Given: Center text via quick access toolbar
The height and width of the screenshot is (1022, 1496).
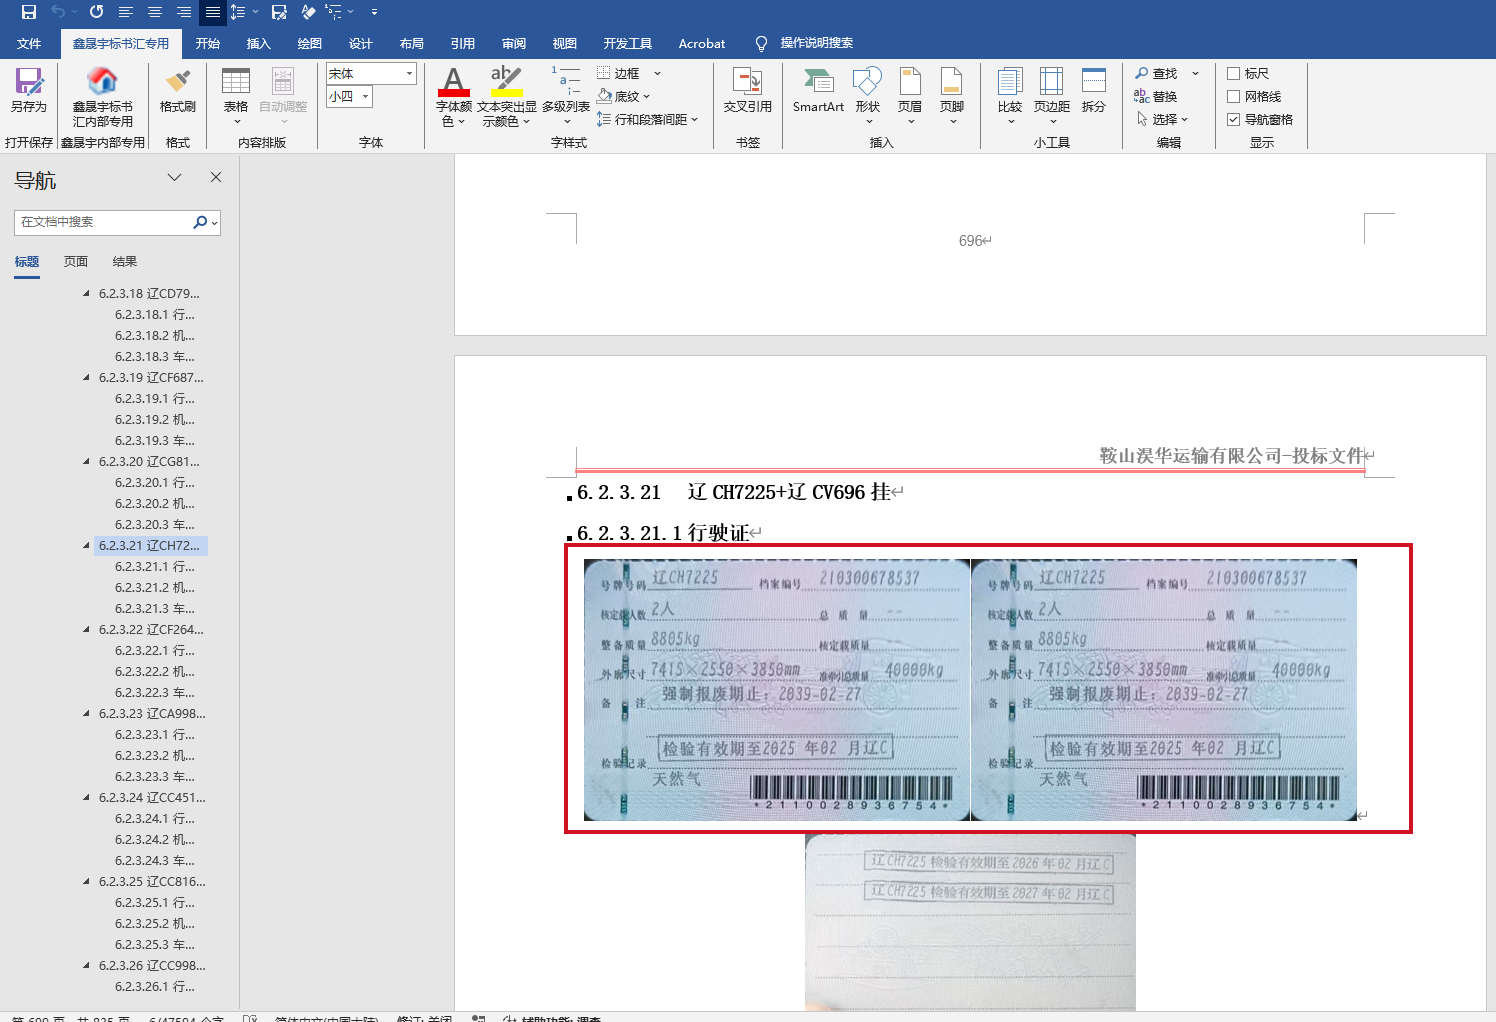Looking at the screenshot, I should pos(154,12).
